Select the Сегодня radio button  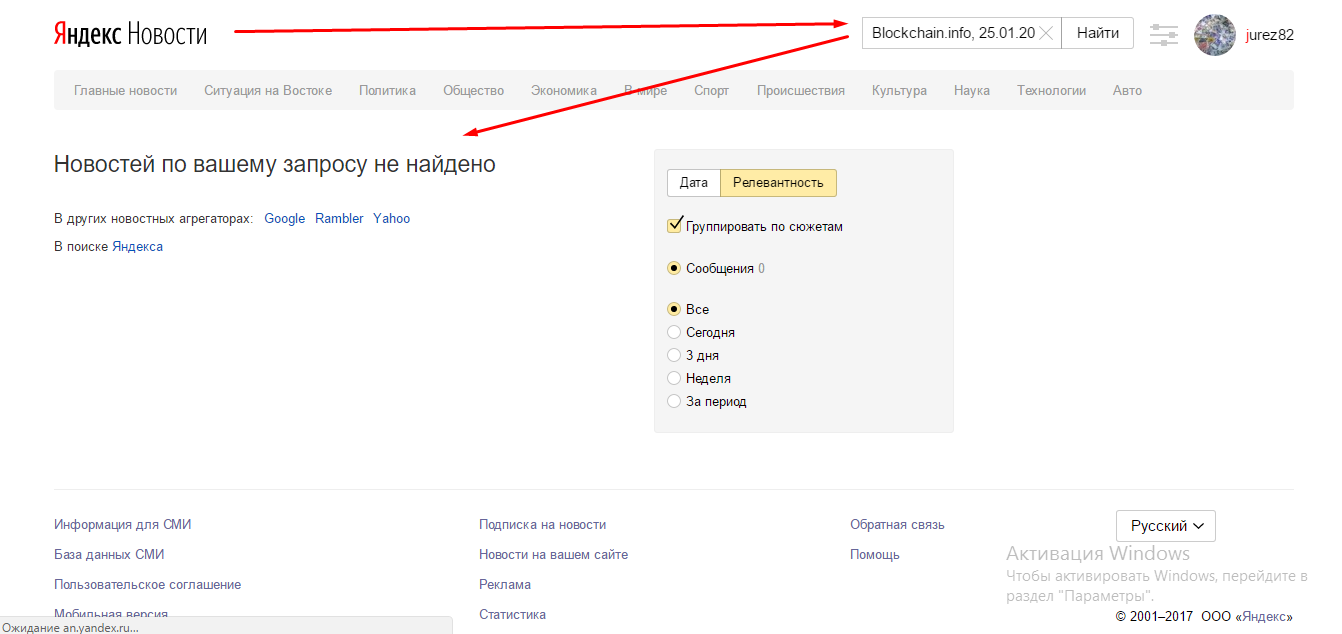(674, 332)
